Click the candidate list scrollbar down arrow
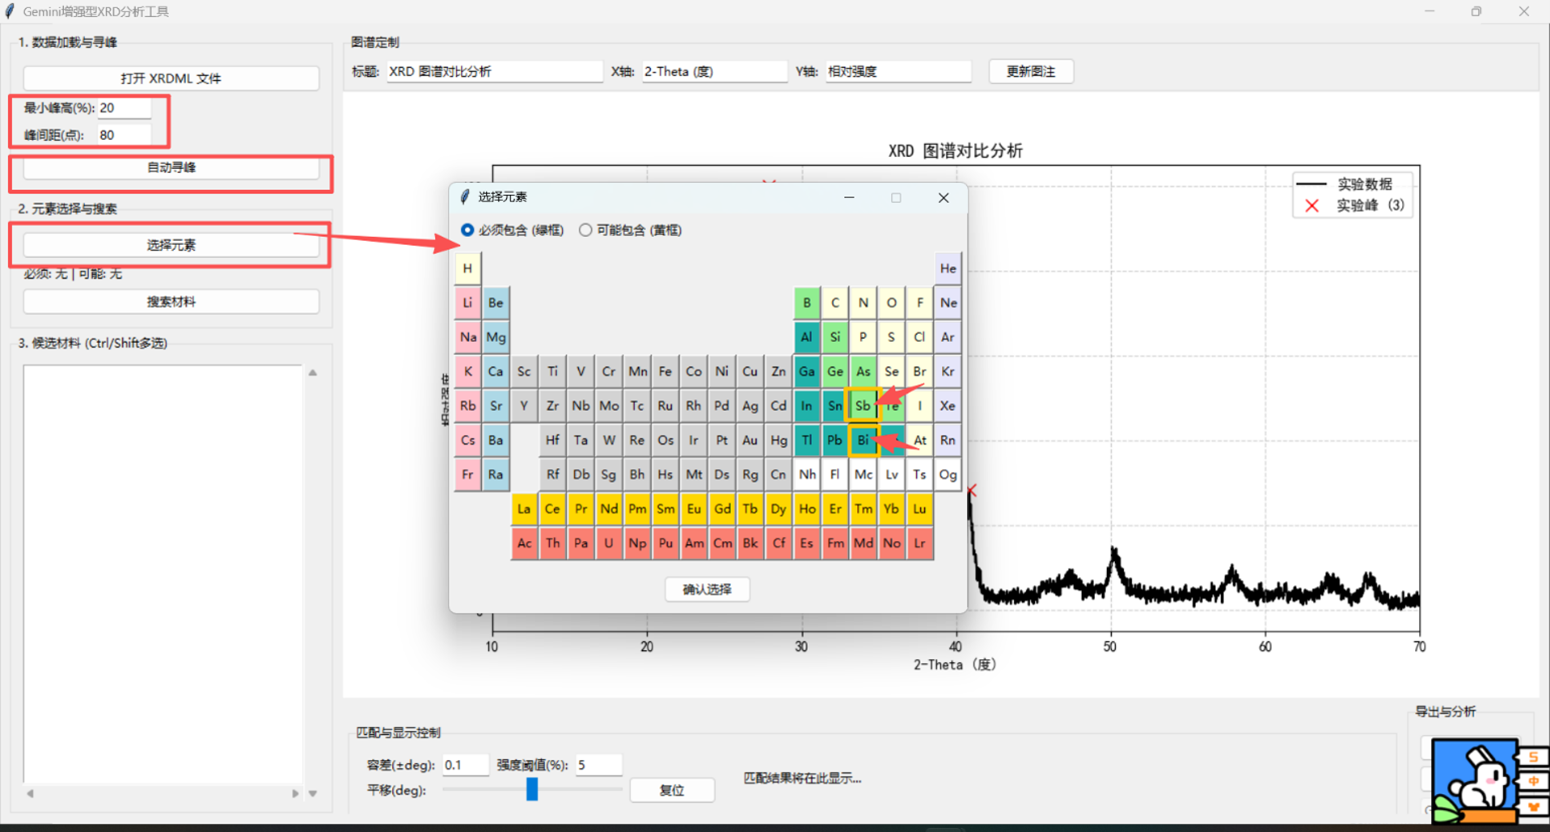The image size is (1550, 832). (x=312, y=793)
